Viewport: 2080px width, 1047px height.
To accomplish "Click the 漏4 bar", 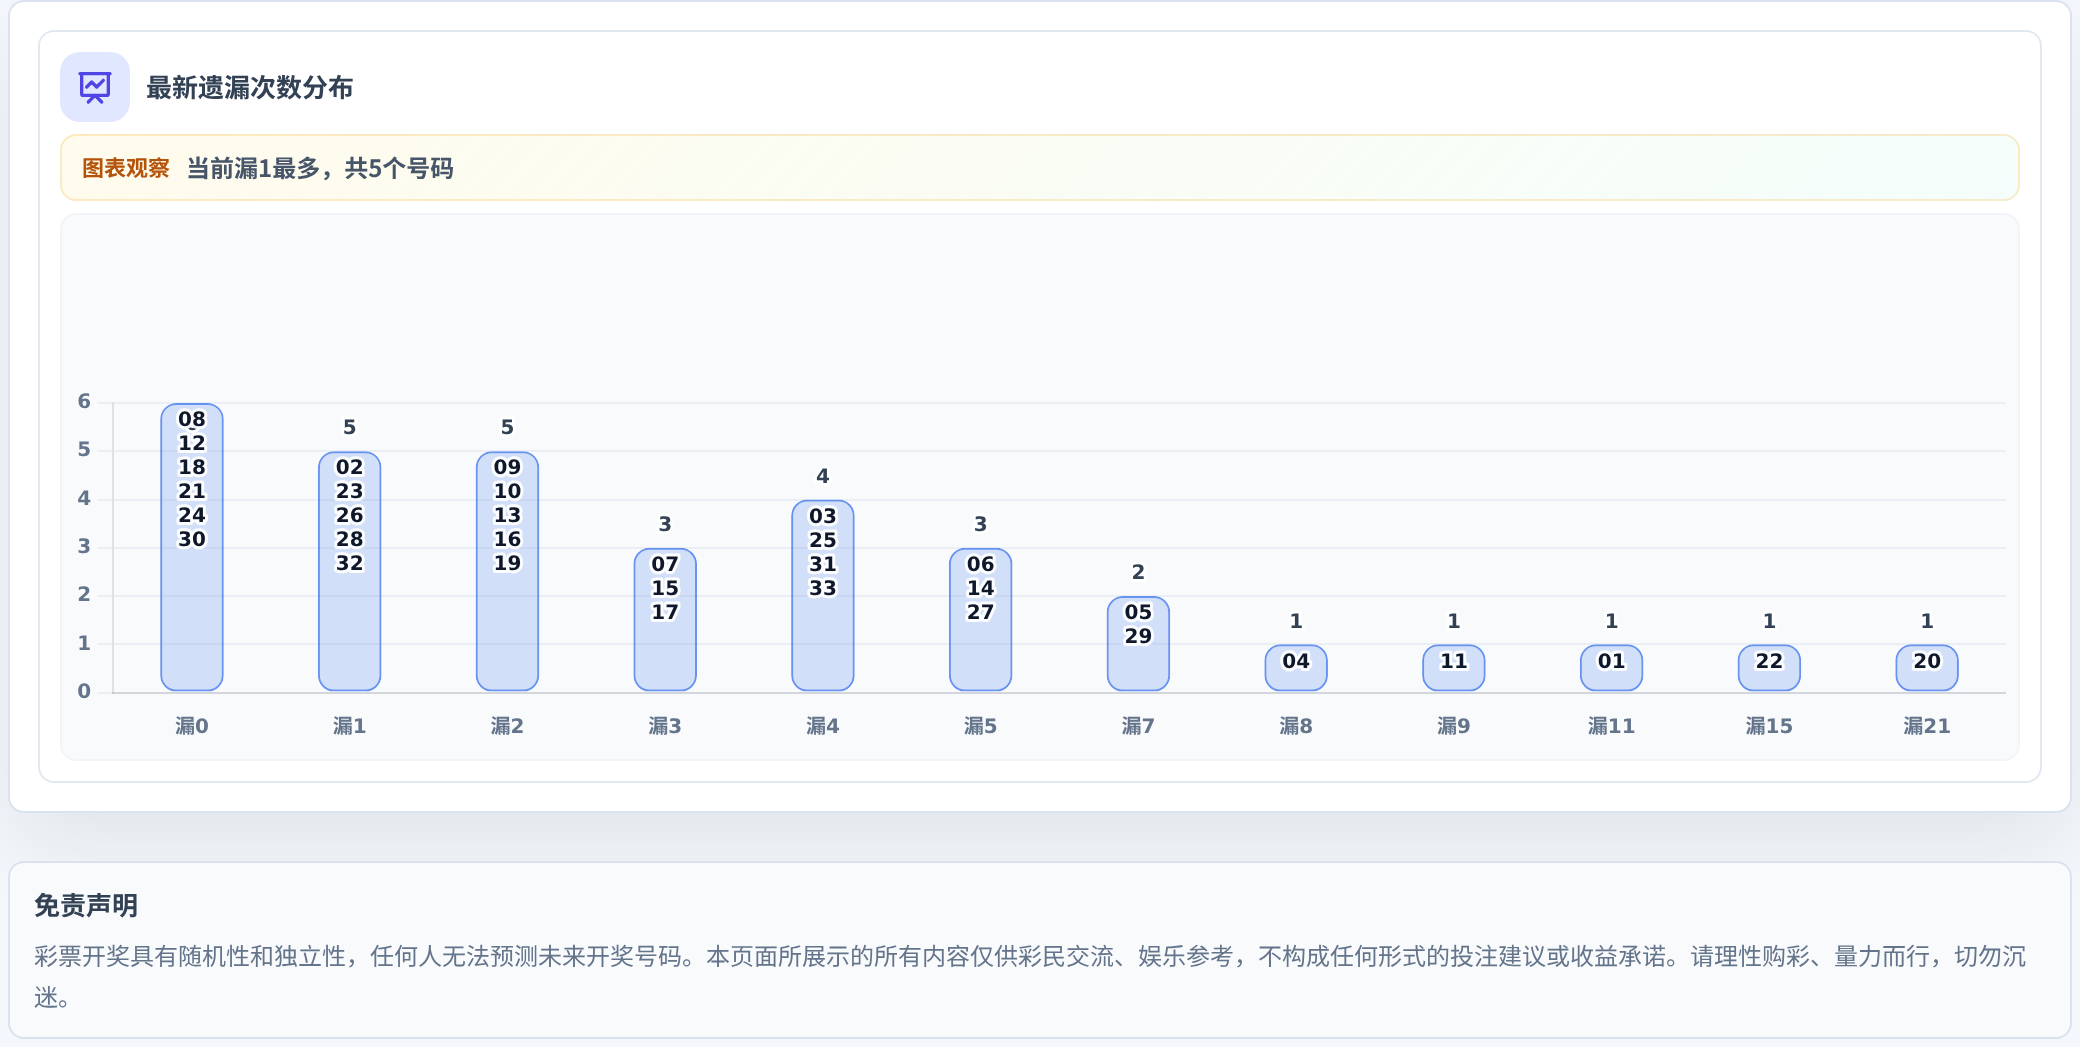I will [x=823, y=595].
